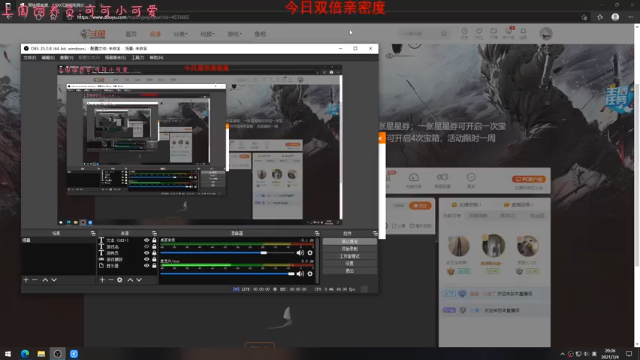Viewport: 640px width, 360px height.
Task: Add a new source with the plus button
Action: (102, 280)
